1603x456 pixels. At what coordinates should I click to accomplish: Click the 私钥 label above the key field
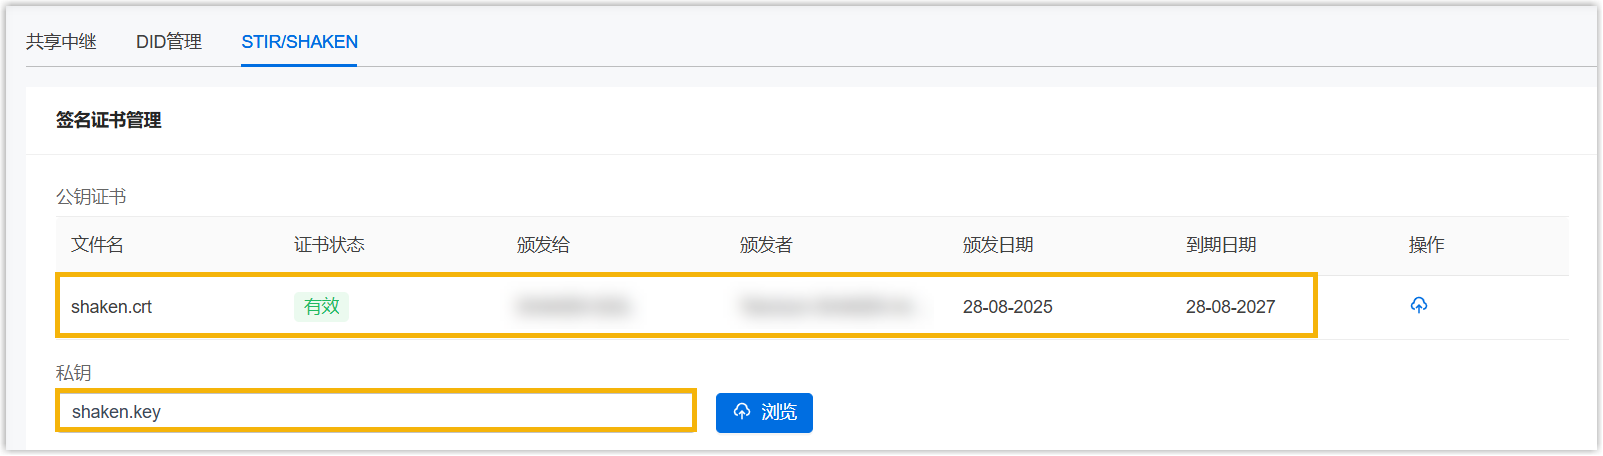coord(73,373)
